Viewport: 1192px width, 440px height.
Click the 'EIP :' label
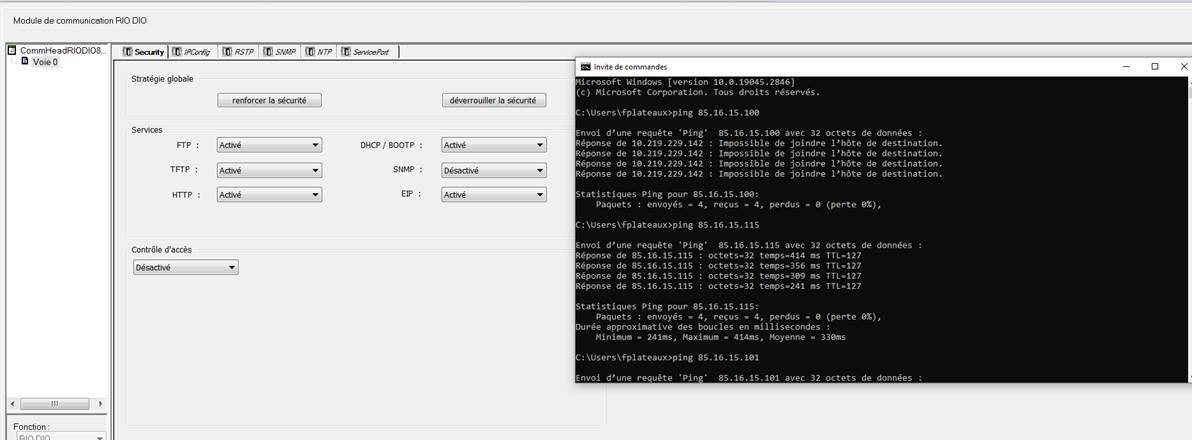click(x=411, y=194)
